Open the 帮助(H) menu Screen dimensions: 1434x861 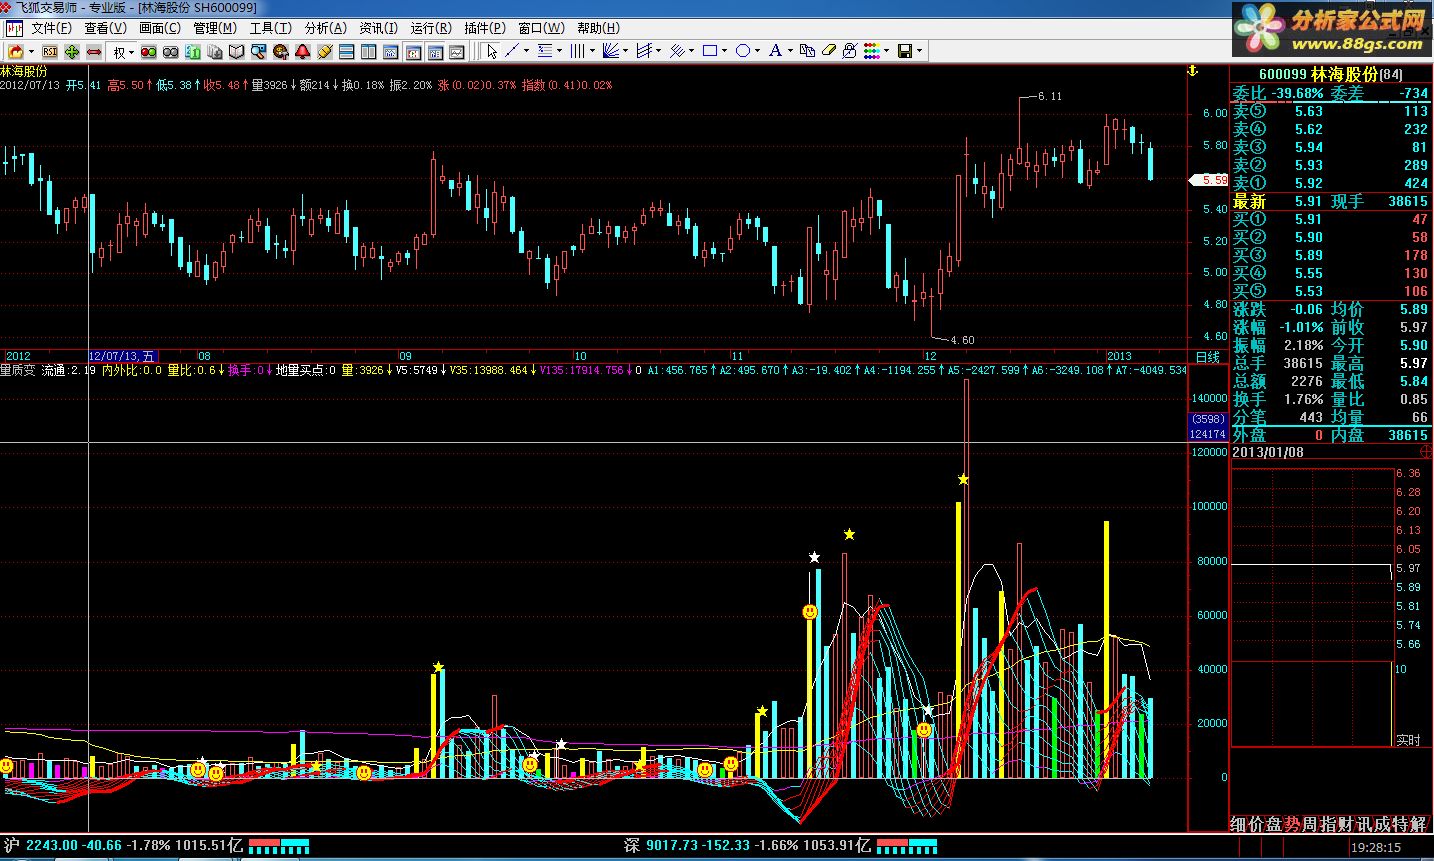coord(598,28)
